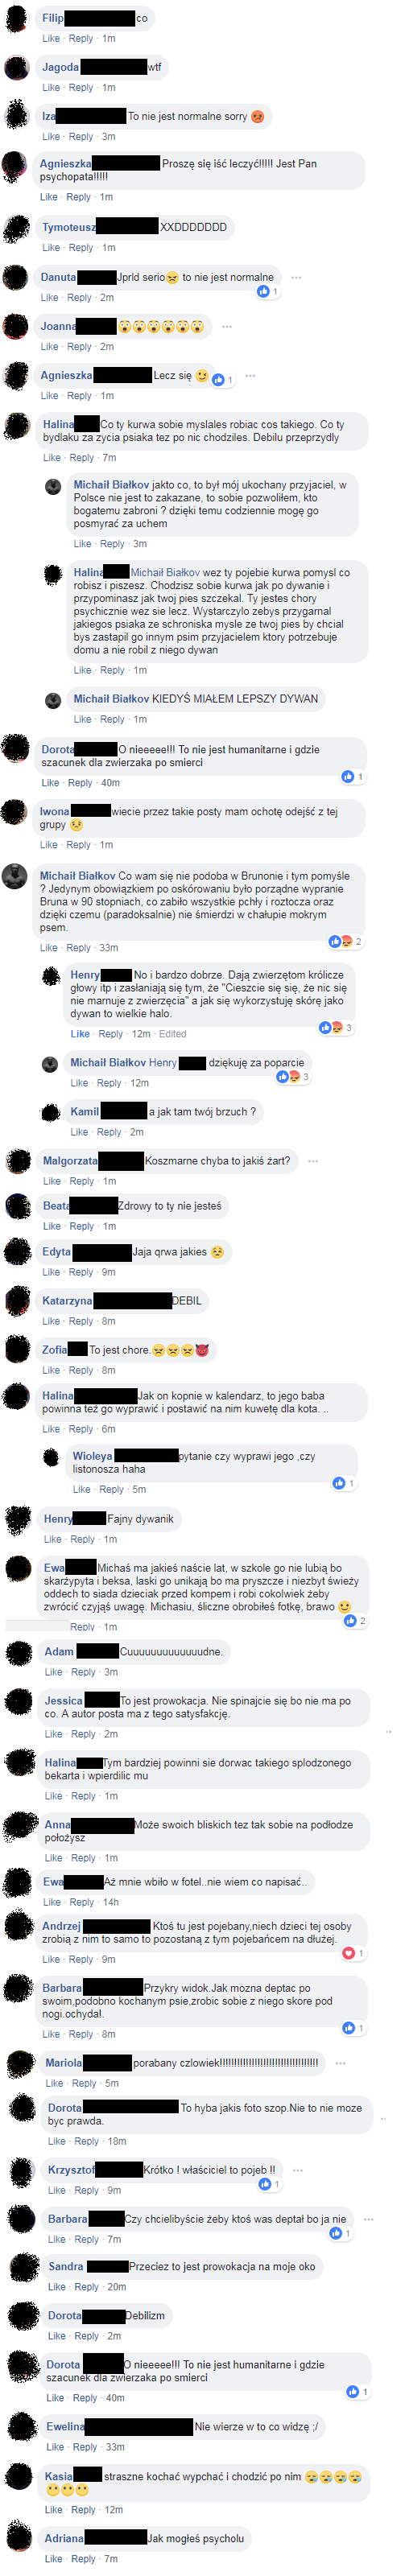
Task: View heart reaction on Andrzej's comment
Action: tap(352, 1953)
